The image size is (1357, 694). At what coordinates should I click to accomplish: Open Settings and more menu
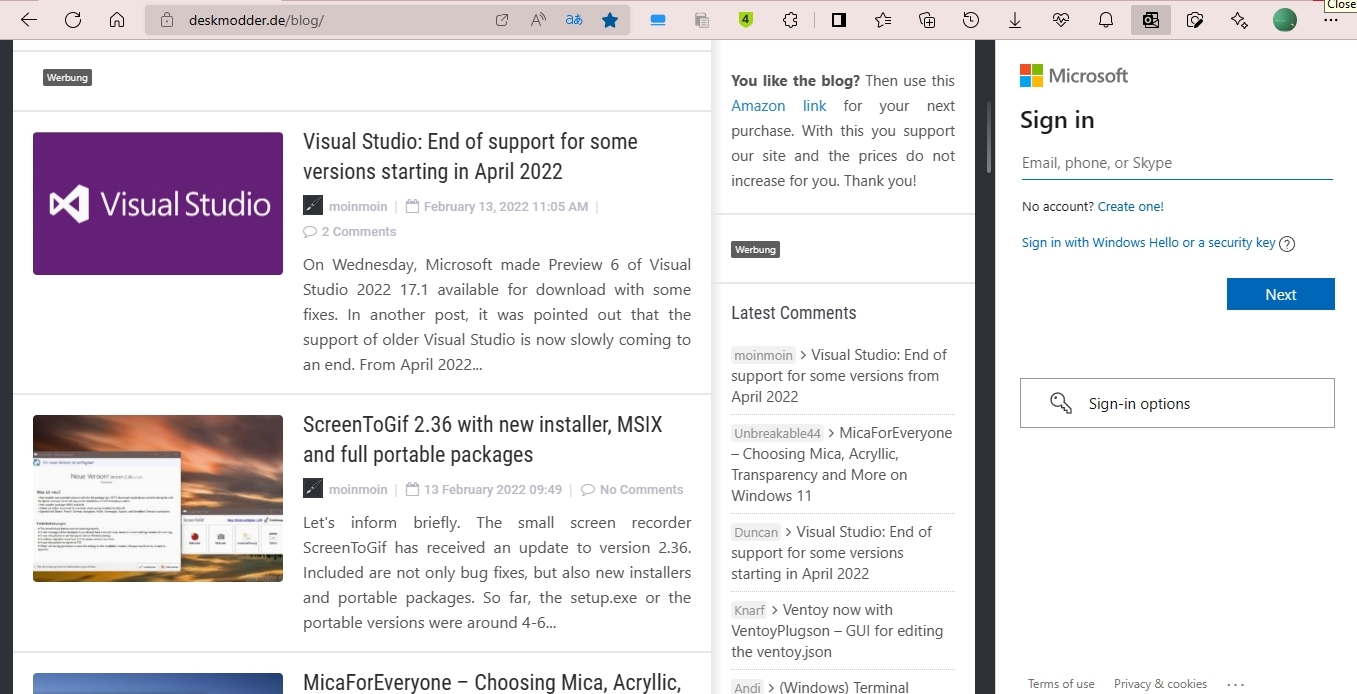tap(1330, 20)
